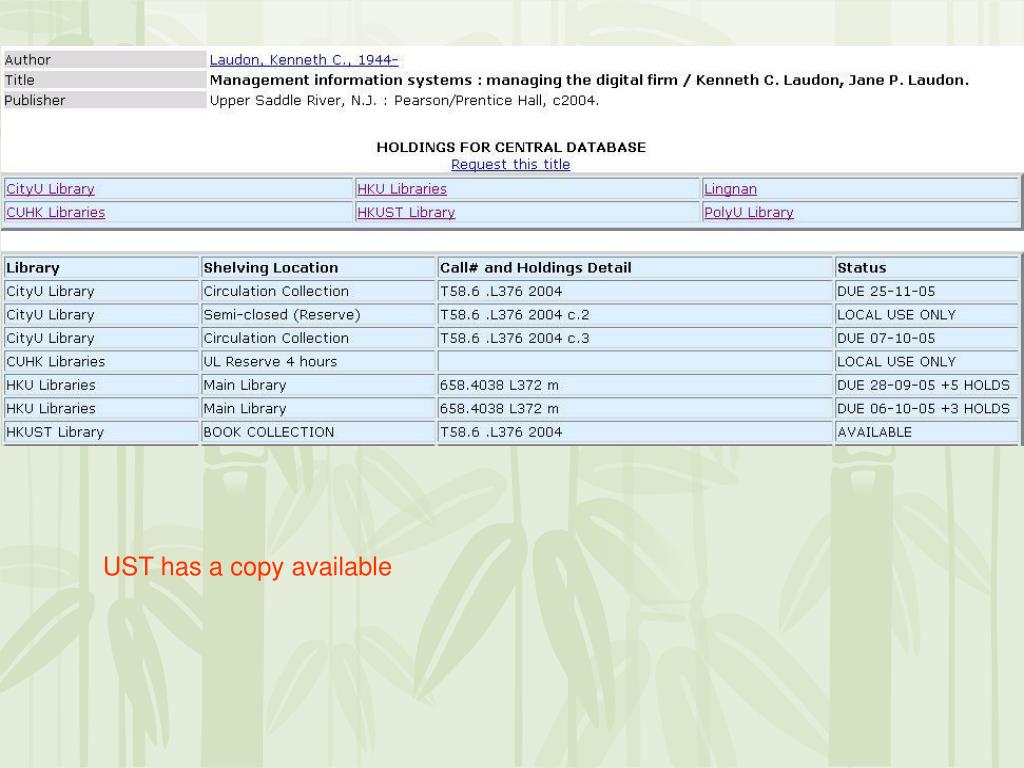The image size is (1024, 768).
Task: Open the CUHK Libraries holdings link
Action: click(x=56, y=212)
